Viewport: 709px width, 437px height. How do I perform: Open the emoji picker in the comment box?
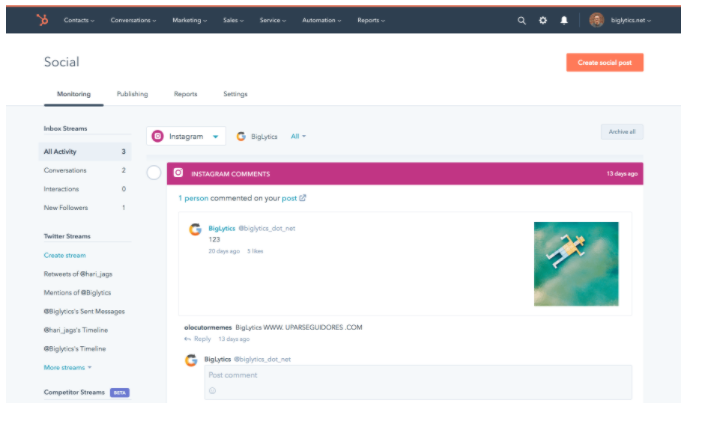point(212,390)
